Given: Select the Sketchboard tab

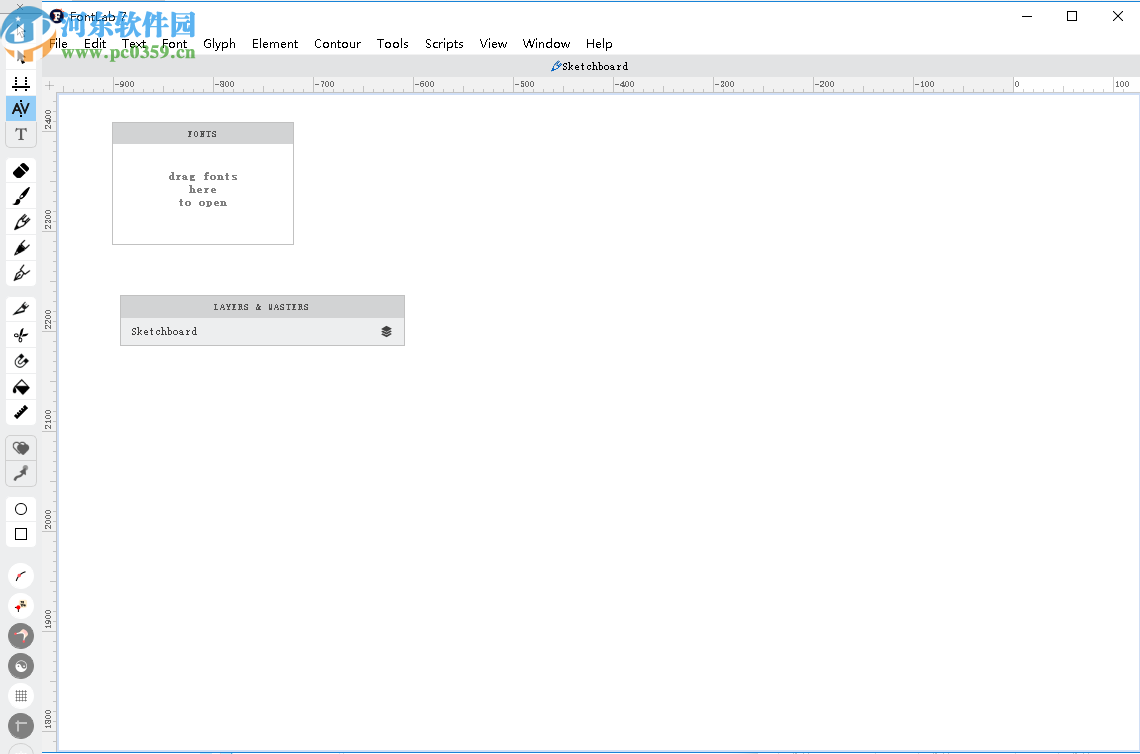Looking at the screenshot, I should 590,66.
